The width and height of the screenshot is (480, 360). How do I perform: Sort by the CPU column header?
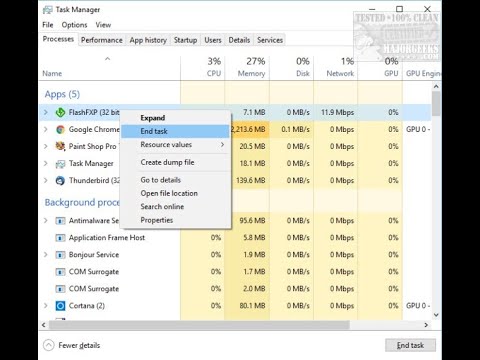(203, 68)
